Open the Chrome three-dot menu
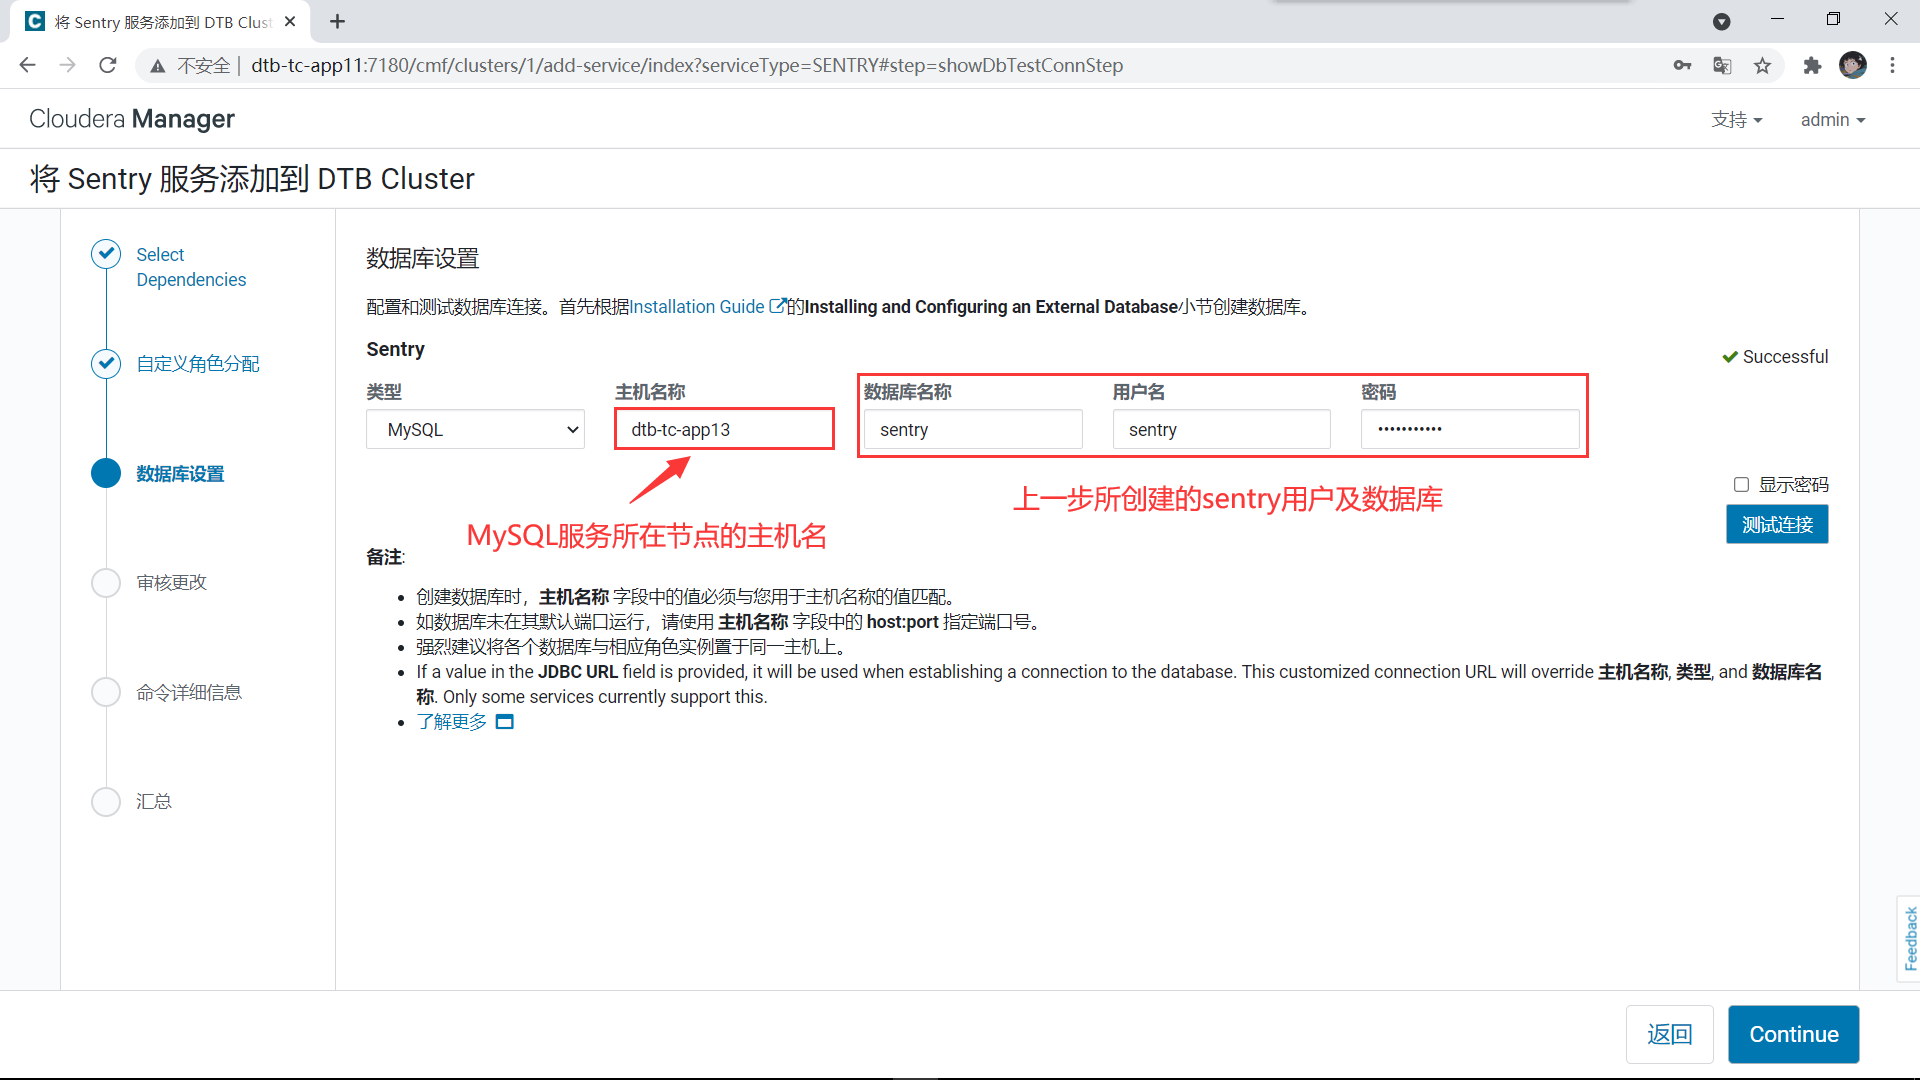The width and height of the screenshot is (1920, 1080). tap(1892, 65)
